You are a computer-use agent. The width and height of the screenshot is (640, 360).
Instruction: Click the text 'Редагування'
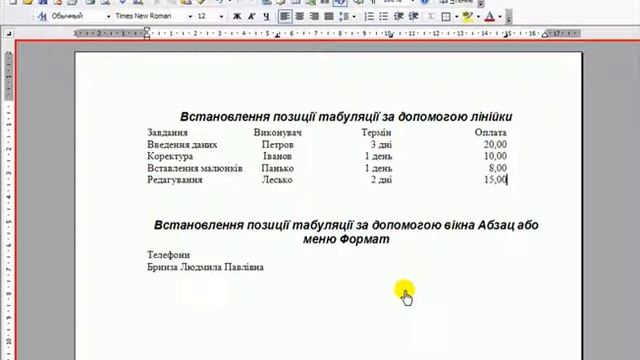pos(175,180)
